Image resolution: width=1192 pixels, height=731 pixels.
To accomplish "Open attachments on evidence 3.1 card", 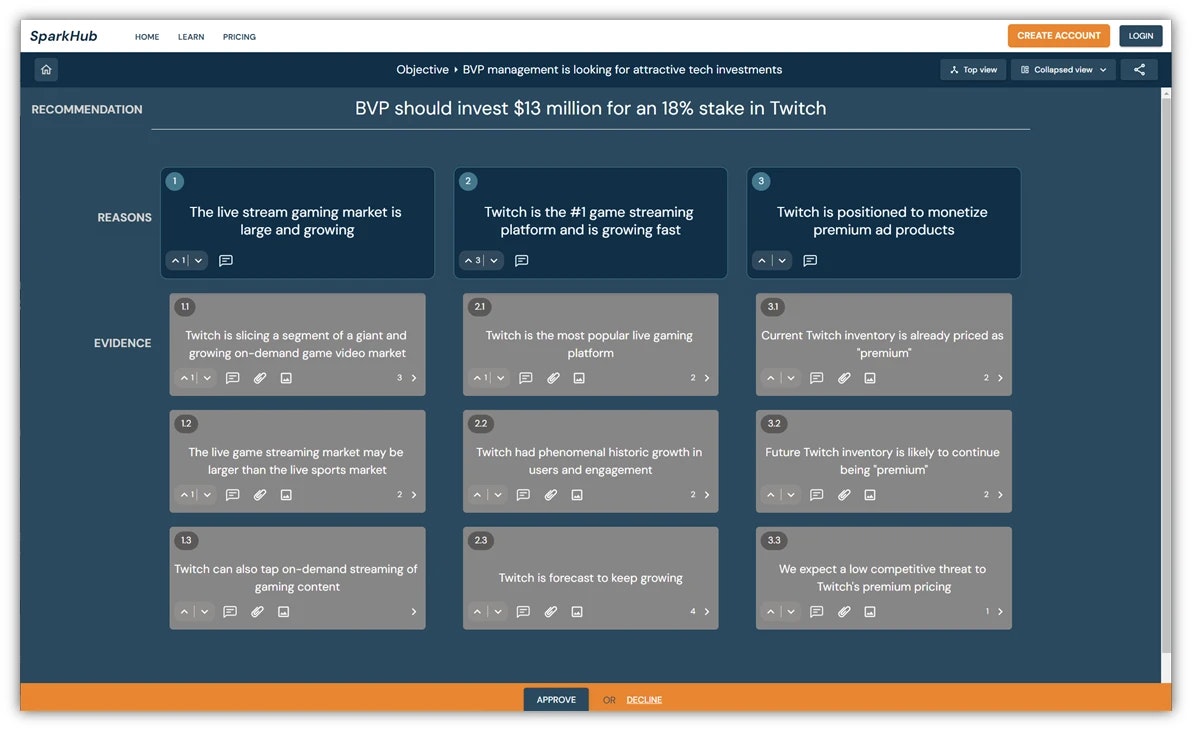I will (844, 378).
